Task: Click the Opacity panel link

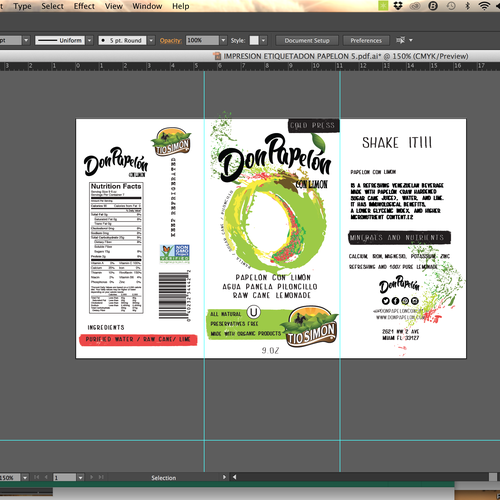Action: (x=171, y=41)
